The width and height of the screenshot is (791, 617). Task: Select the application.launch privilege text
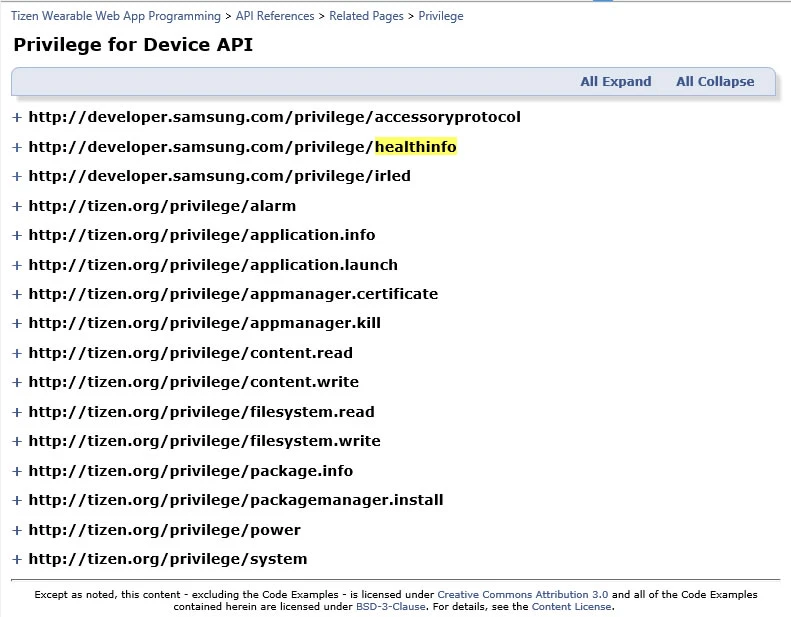click(213, 265)
